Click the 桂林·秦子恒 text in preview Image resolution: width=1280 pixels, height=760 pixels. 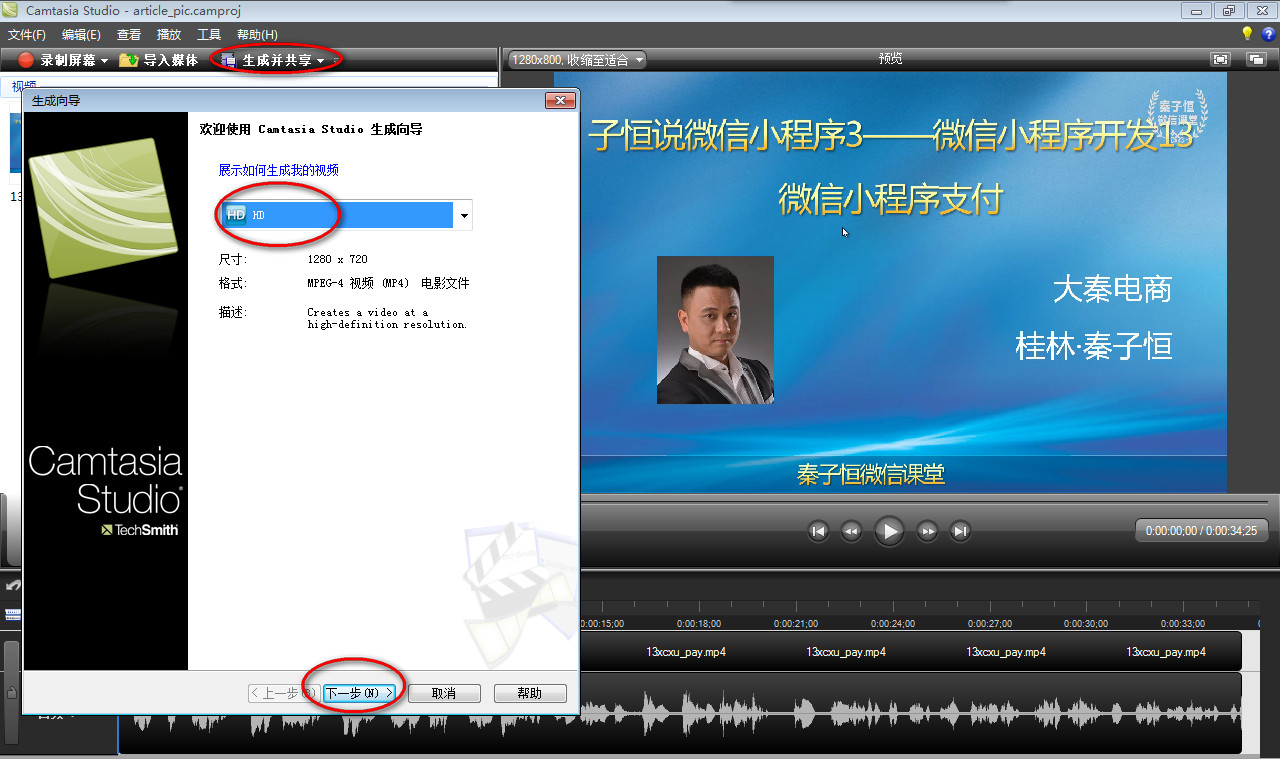pyautogui.click(x=1094, y=347)
